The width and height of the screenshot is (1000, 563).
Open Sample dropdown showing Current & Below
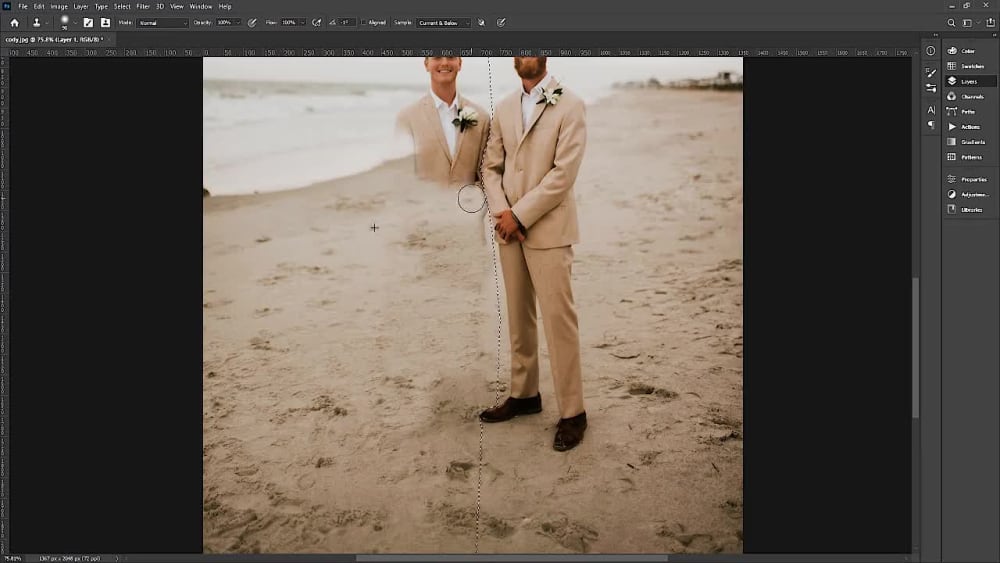[x=443, y=23]
